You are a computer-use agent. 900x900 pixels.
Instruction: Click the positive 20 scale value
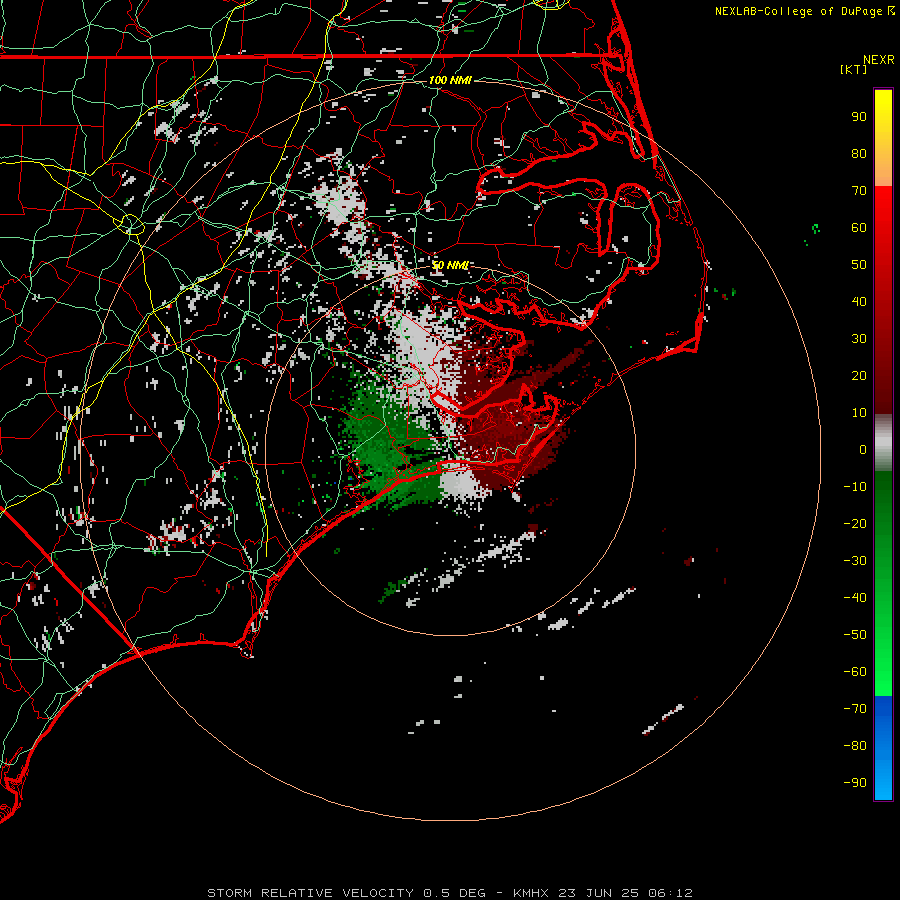(x=859, y=376)
